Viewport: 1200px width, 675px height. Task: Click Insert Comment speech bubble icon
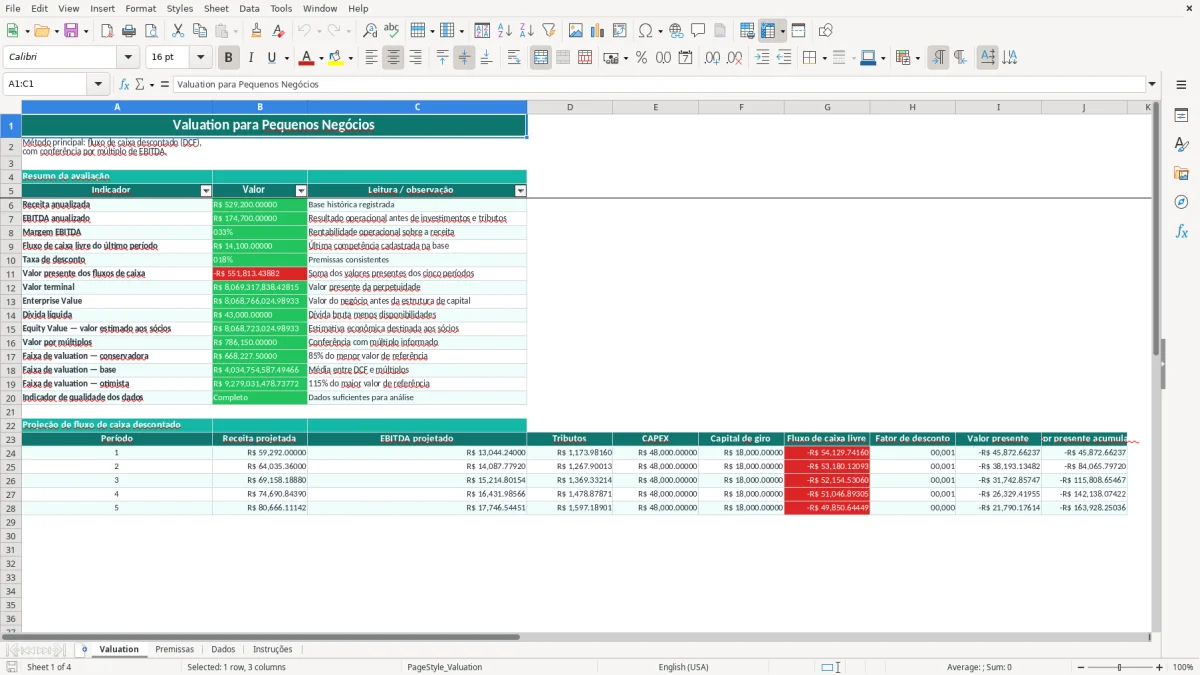coord(698,31)
